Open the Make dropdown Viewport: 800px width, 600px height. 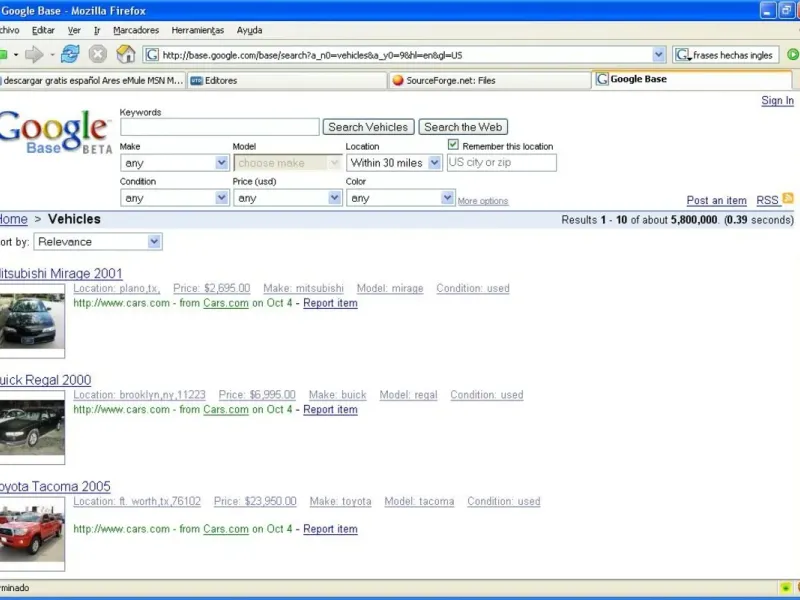coord(175,163)
